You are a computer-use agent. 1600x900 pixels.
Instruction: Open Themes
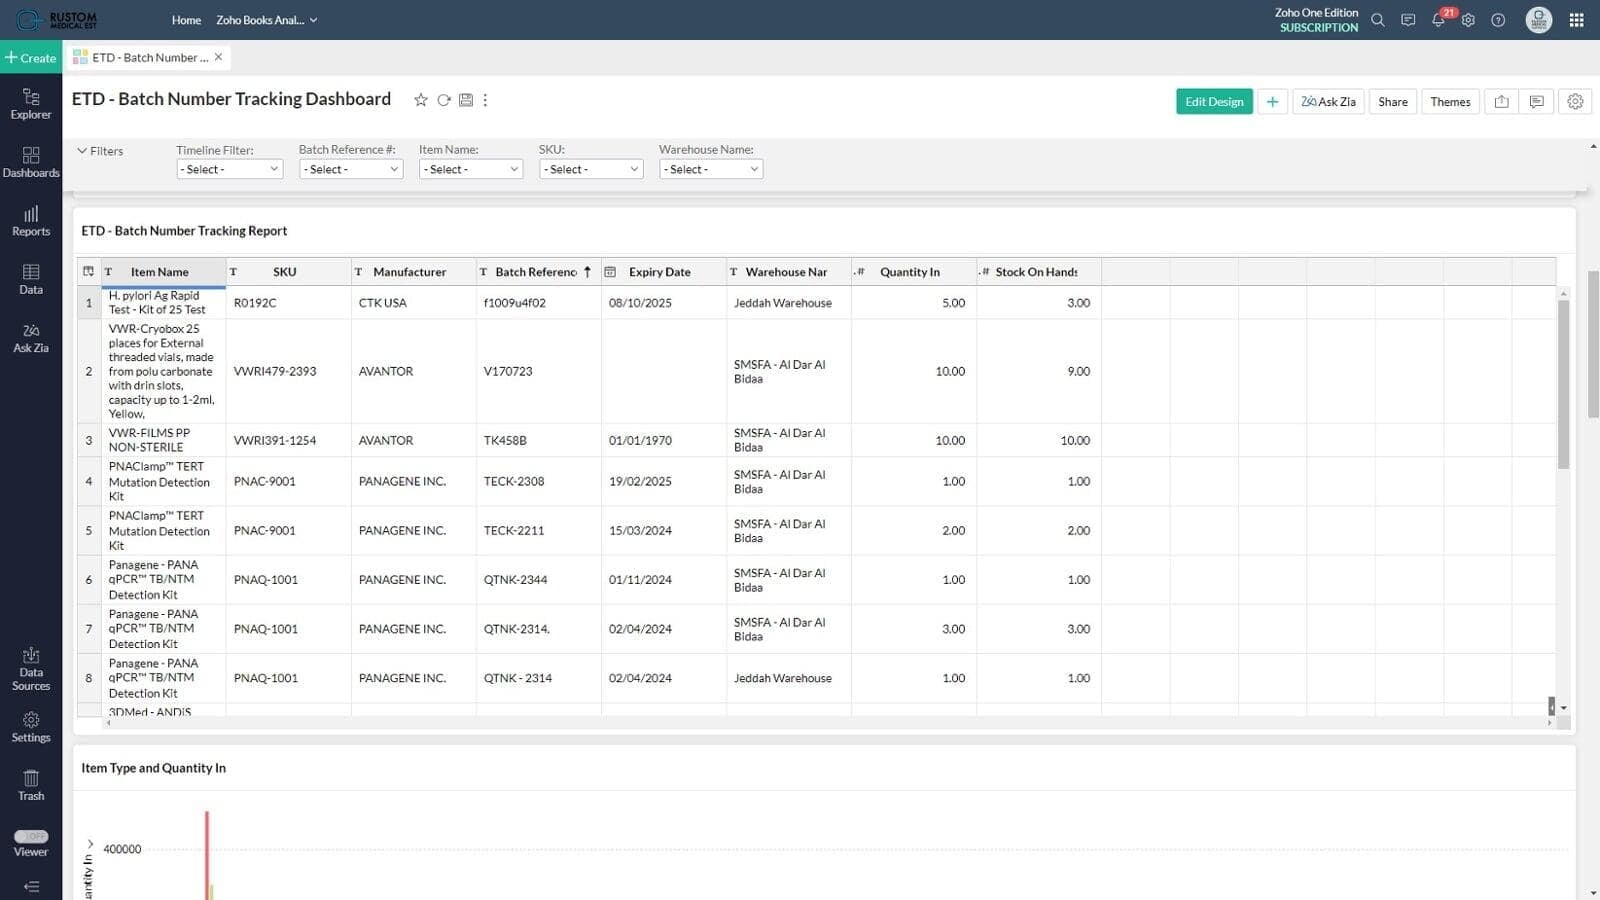(1450, 101)
